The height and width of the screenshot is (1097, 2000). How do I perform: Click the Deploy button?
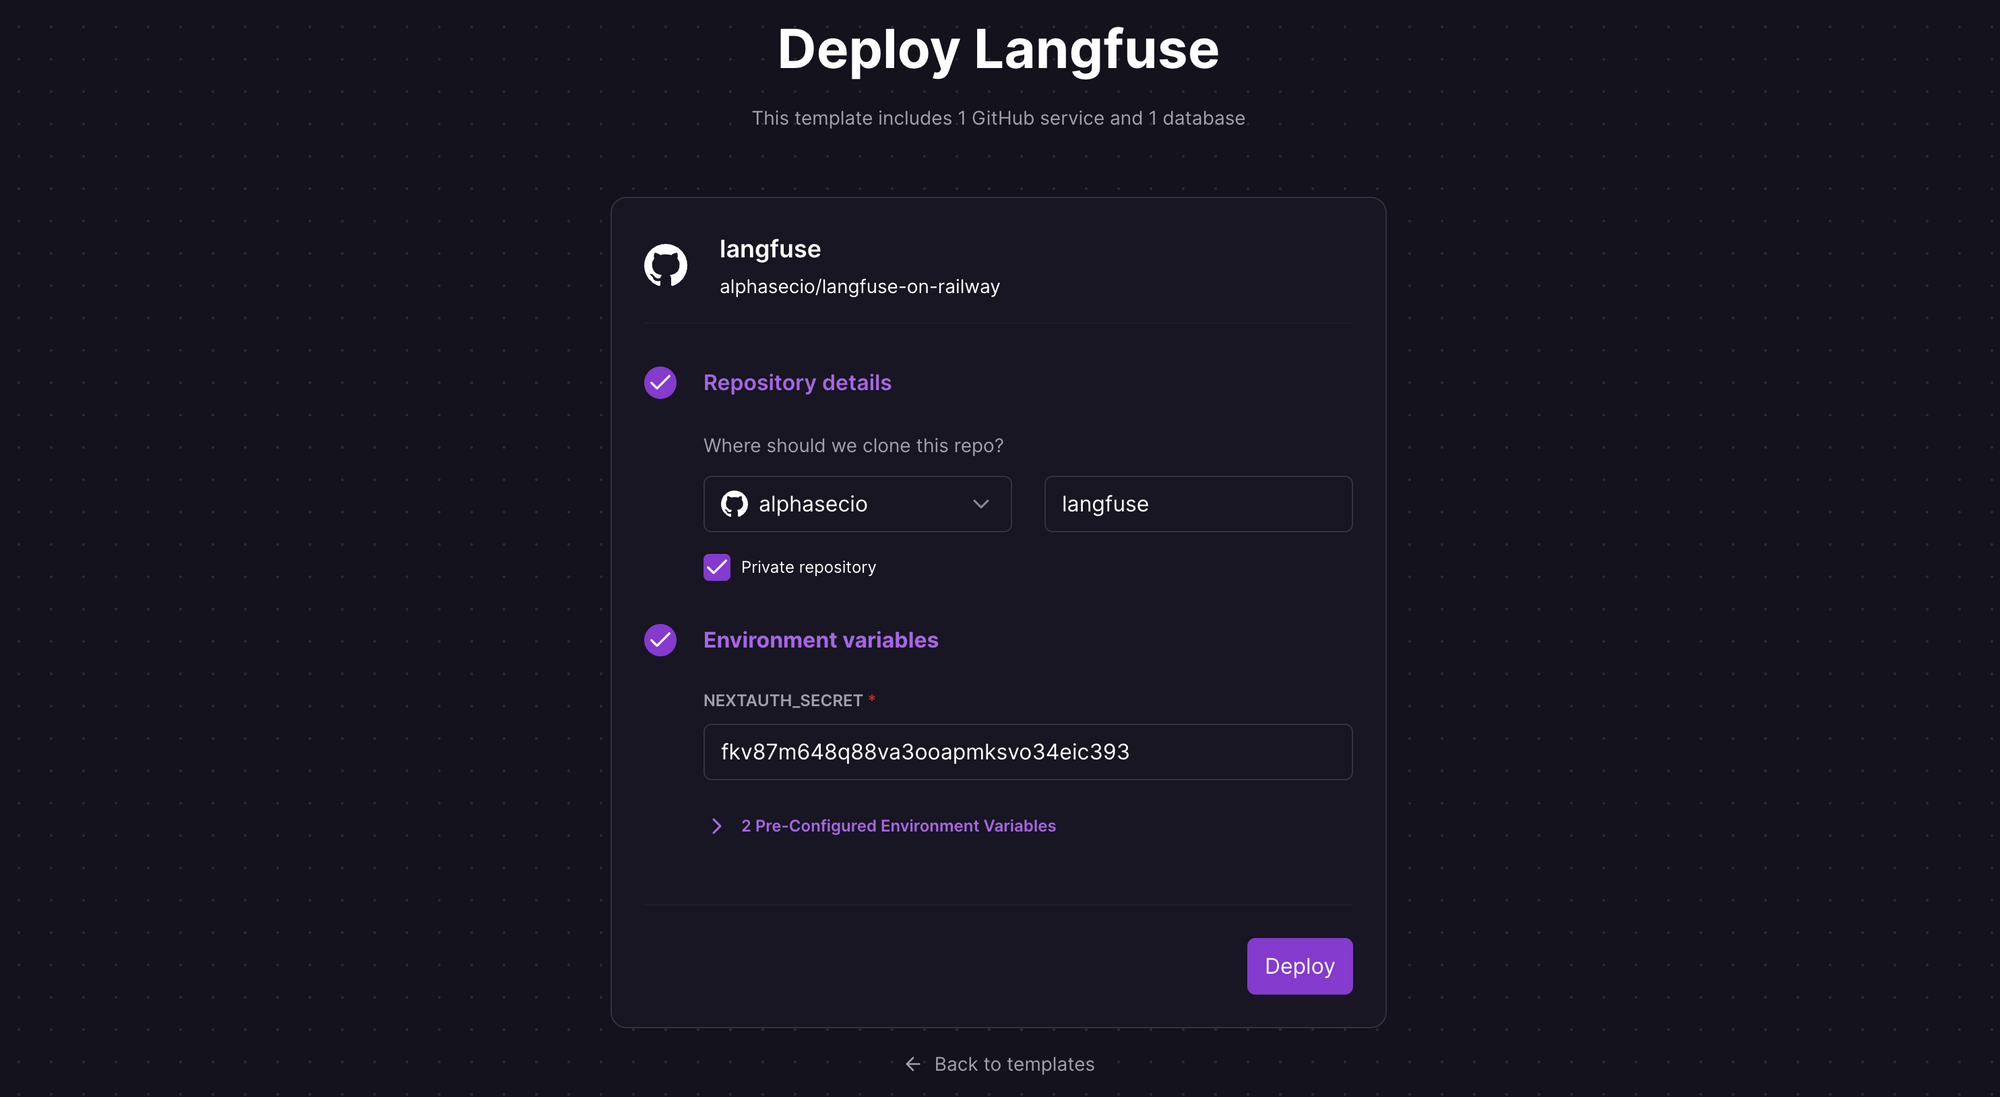tap(1299, 966)
